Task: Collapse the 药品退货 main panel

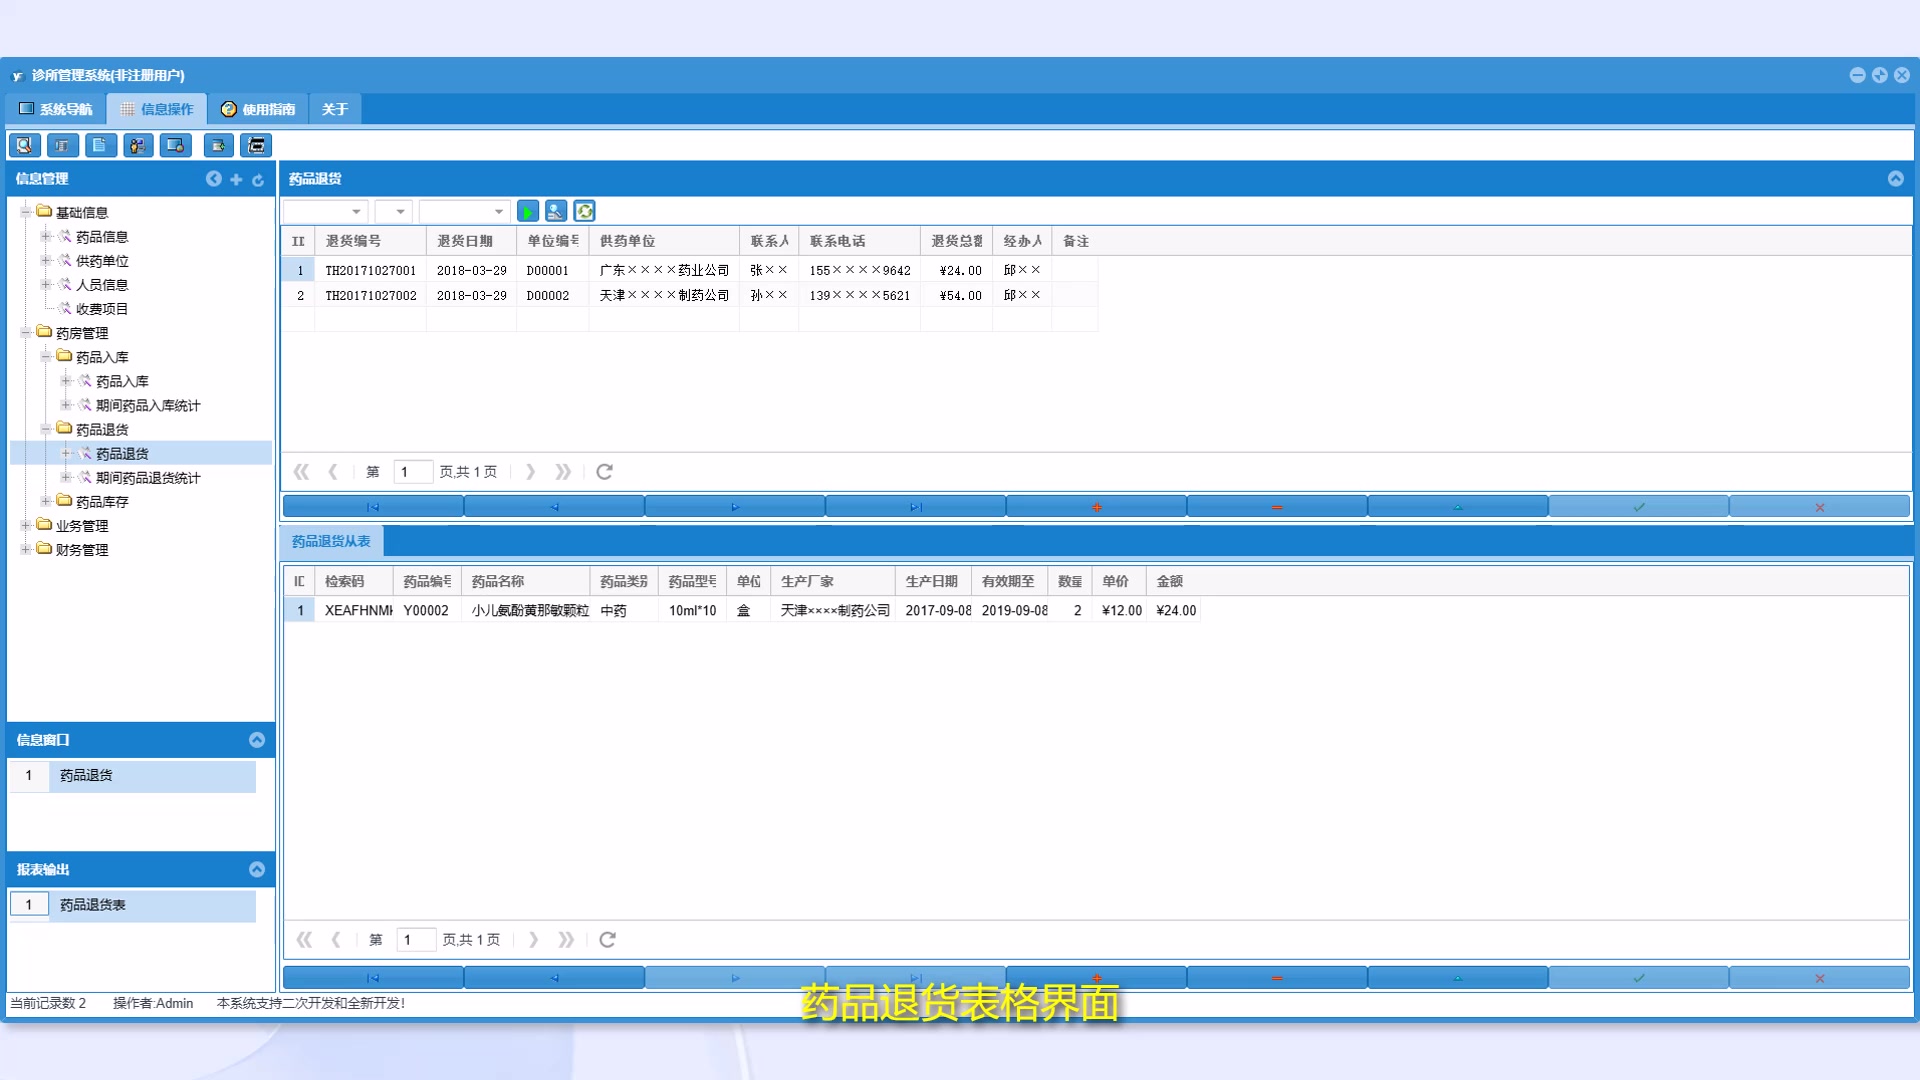Action: pos(1895,179)
